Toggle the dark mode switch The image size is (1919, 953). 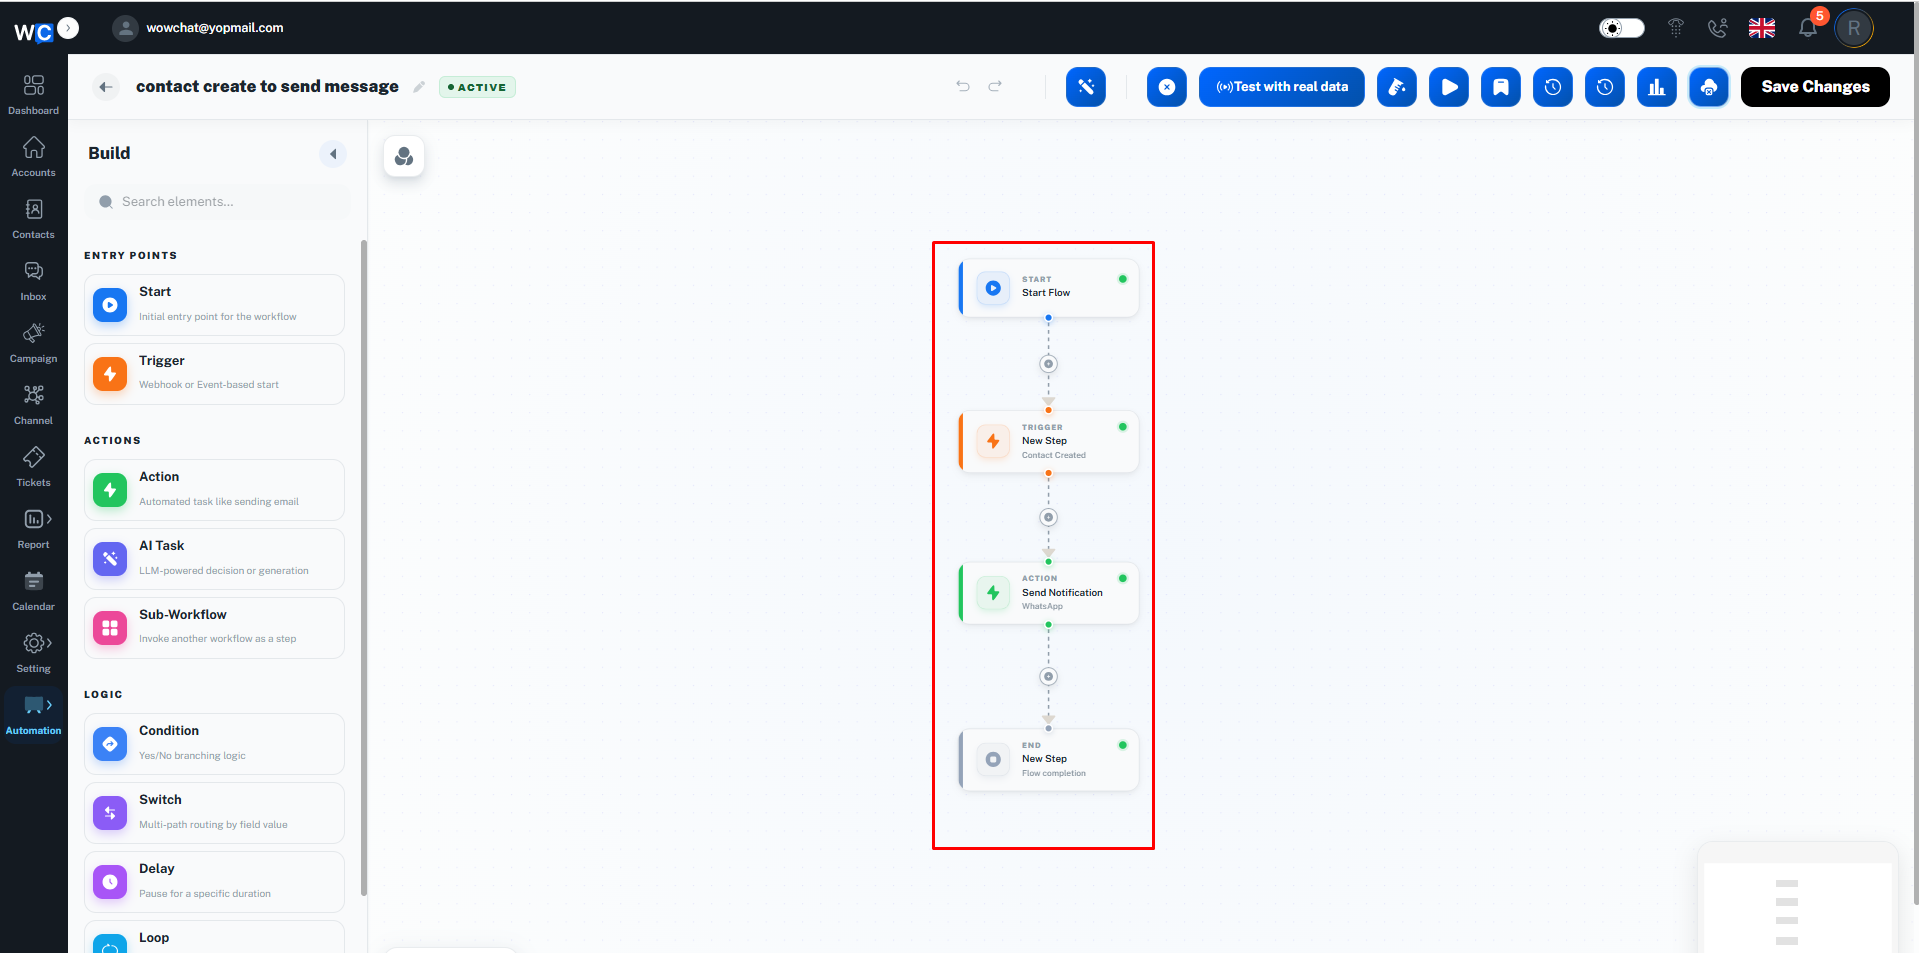click(x=1621, y=28)
